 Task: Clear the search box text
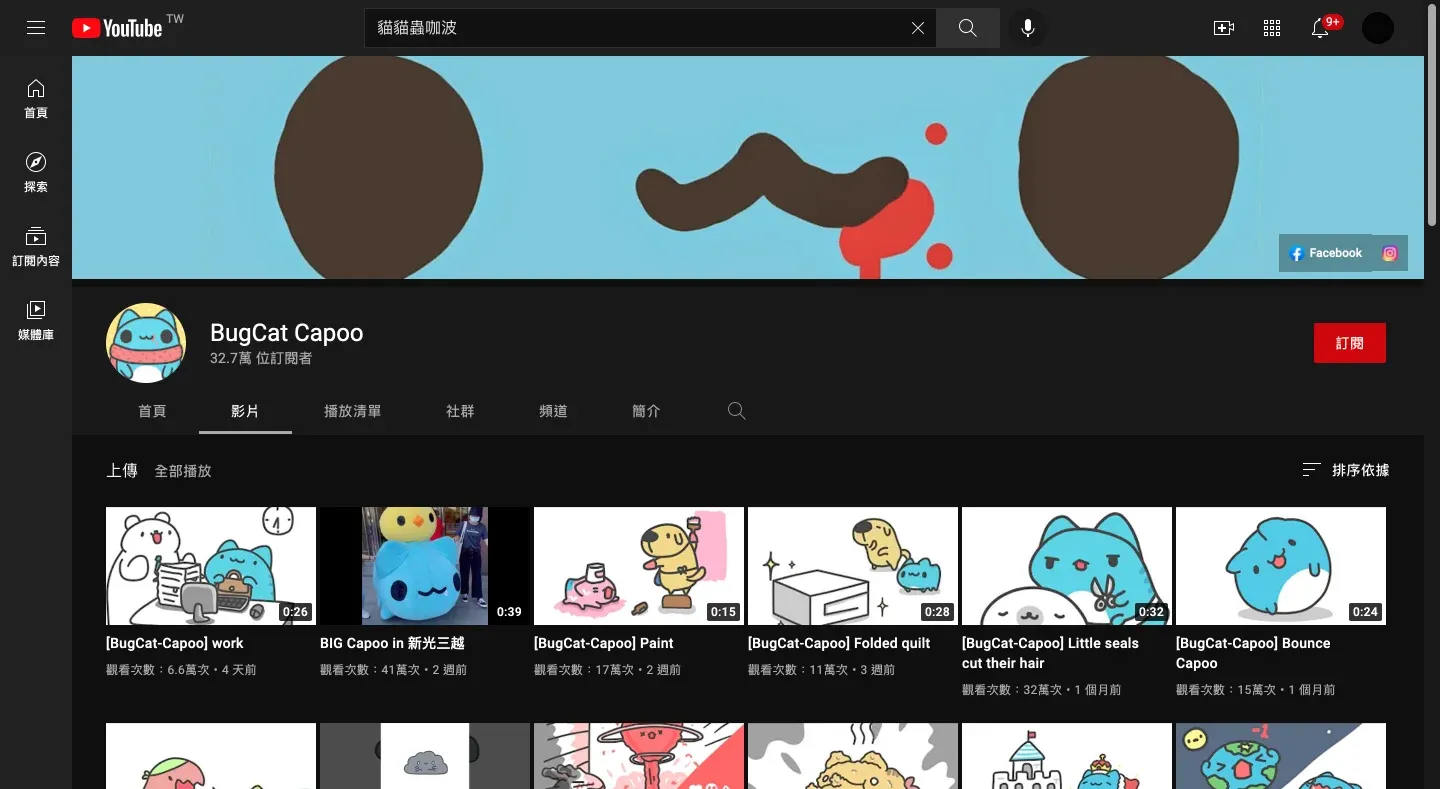tap(917, 28)
